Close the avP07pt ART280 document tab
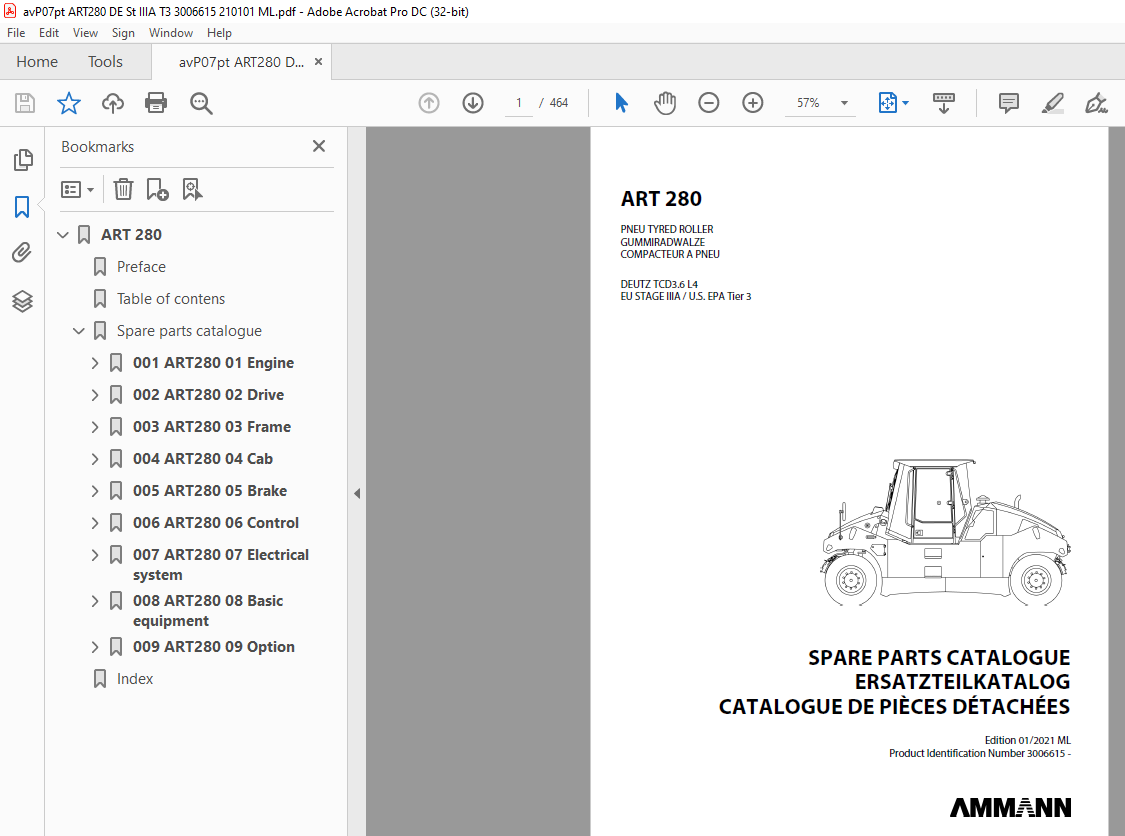The image size is (1125, 836). pos(318,62)
